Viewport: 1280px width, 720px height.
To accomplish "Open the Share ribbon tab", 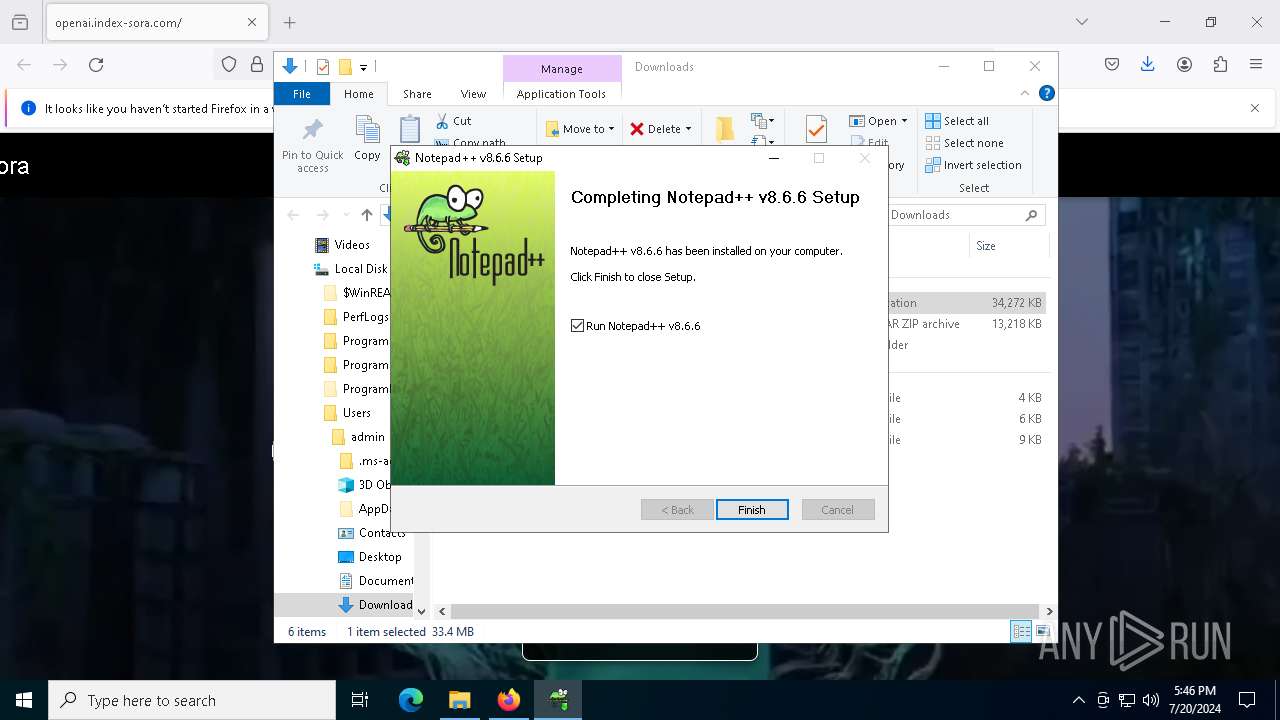I will (x=417, y=94).
